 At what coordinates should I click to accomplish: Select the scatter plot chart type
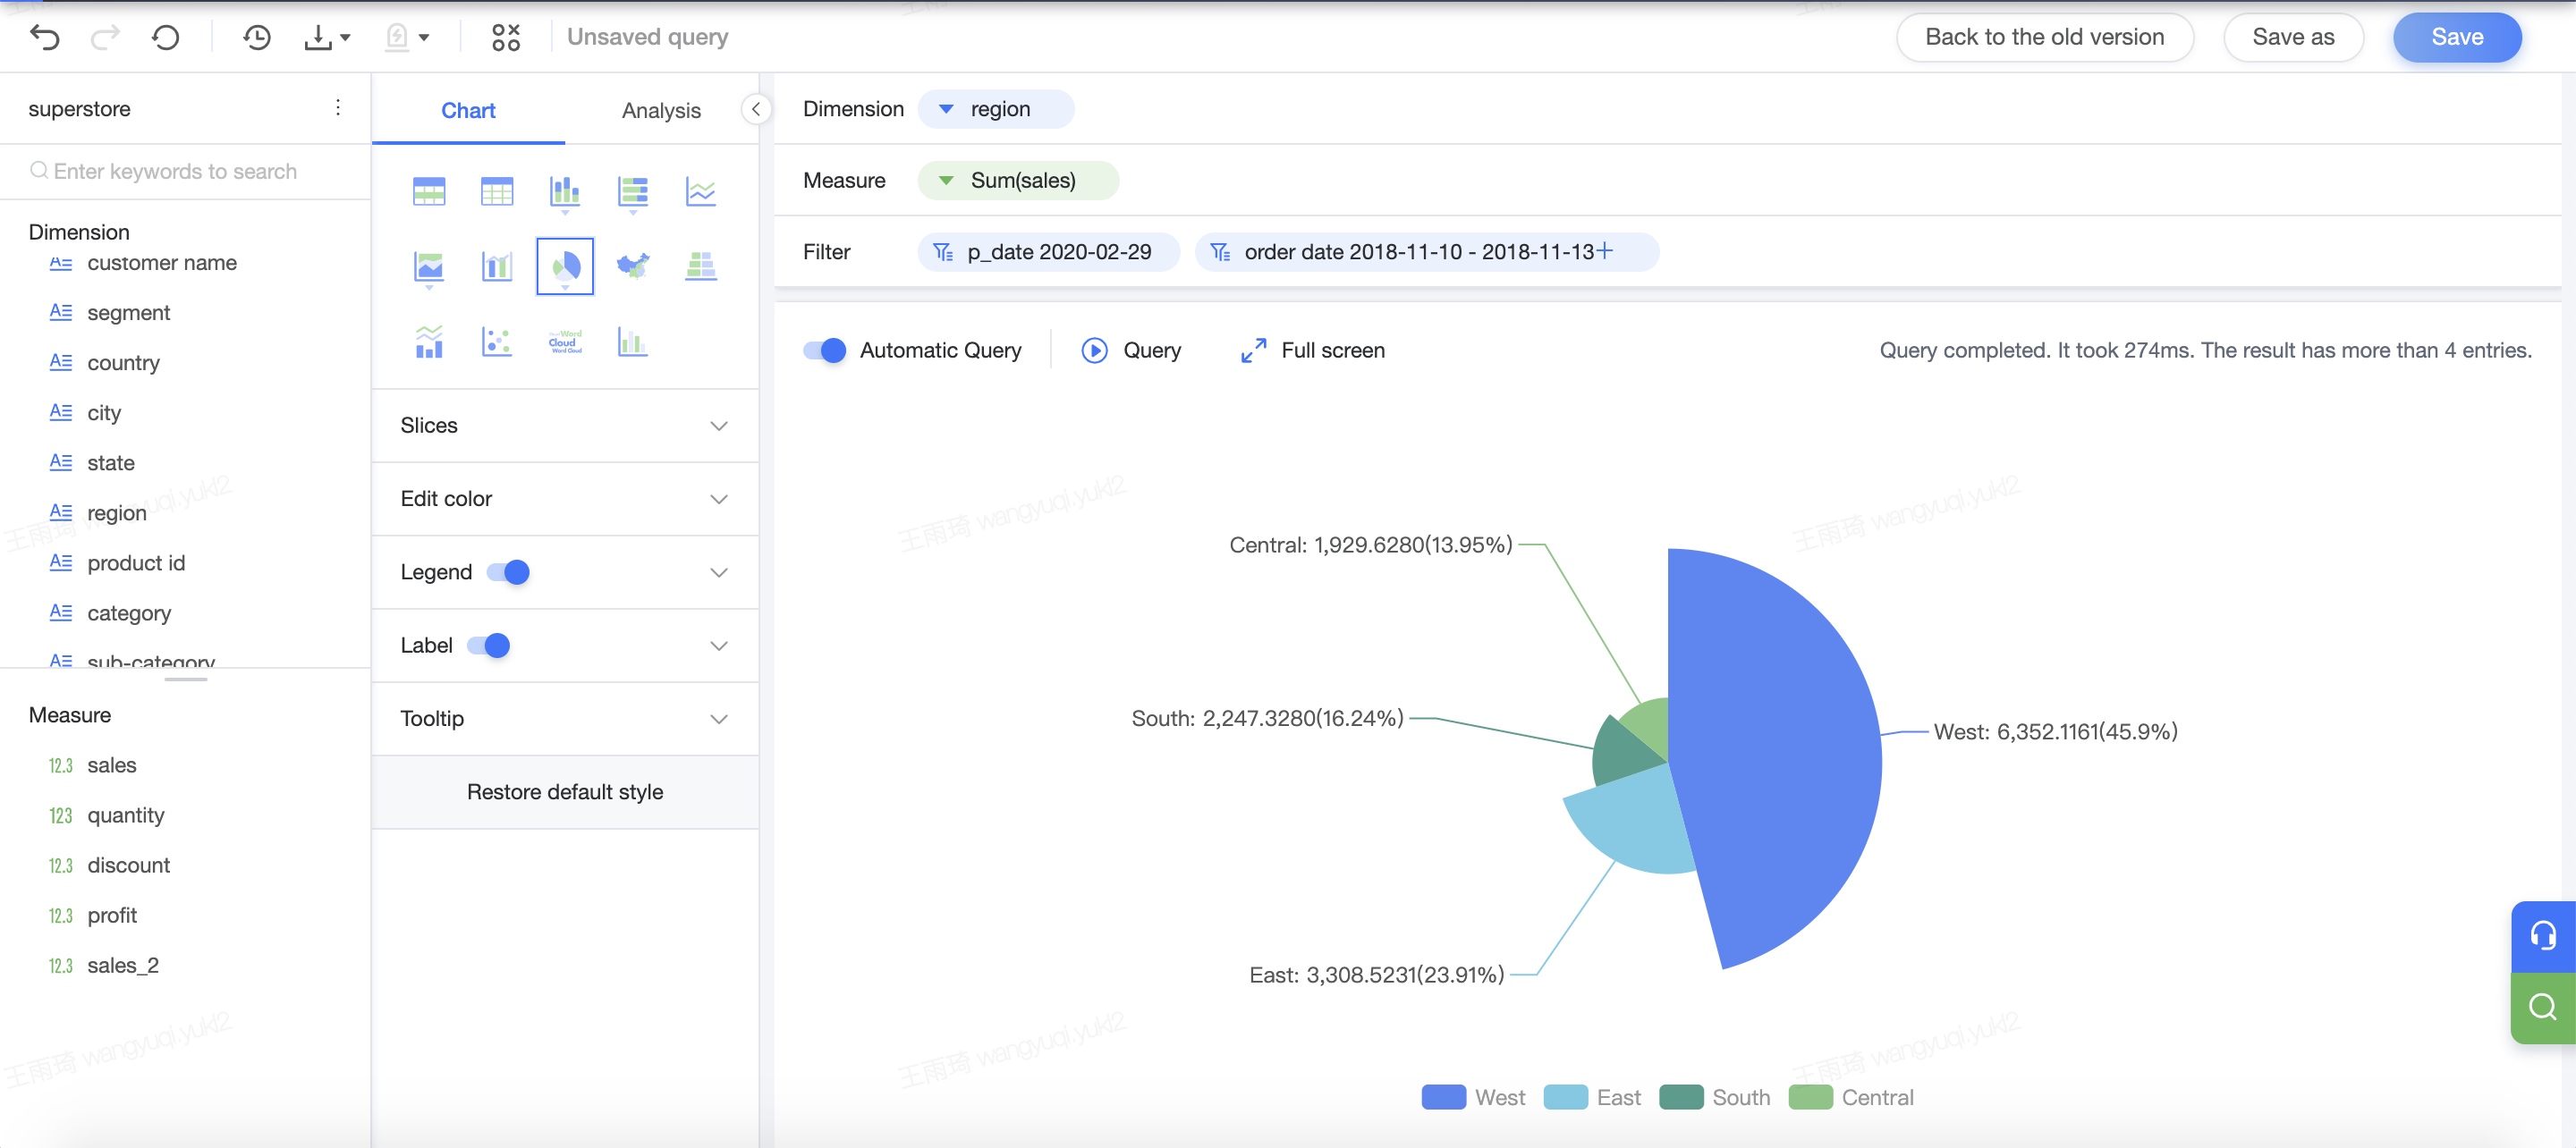[497, 342]
